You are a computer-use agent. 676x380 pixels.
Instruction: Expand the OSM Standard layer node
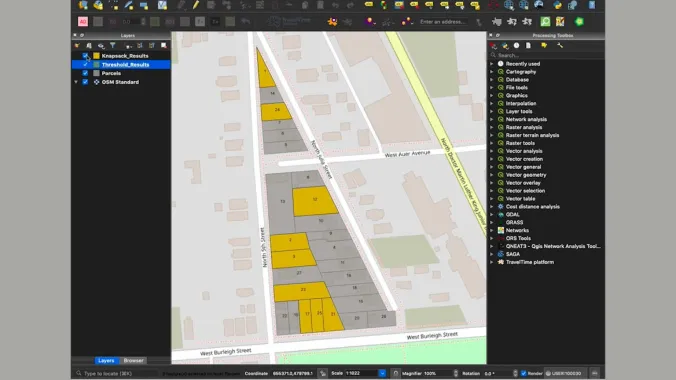(x=76, y=82)
